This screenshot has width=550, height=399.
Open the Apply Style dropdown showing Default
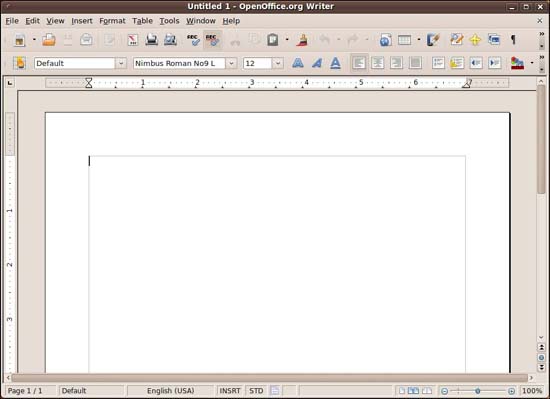[121, 63]
